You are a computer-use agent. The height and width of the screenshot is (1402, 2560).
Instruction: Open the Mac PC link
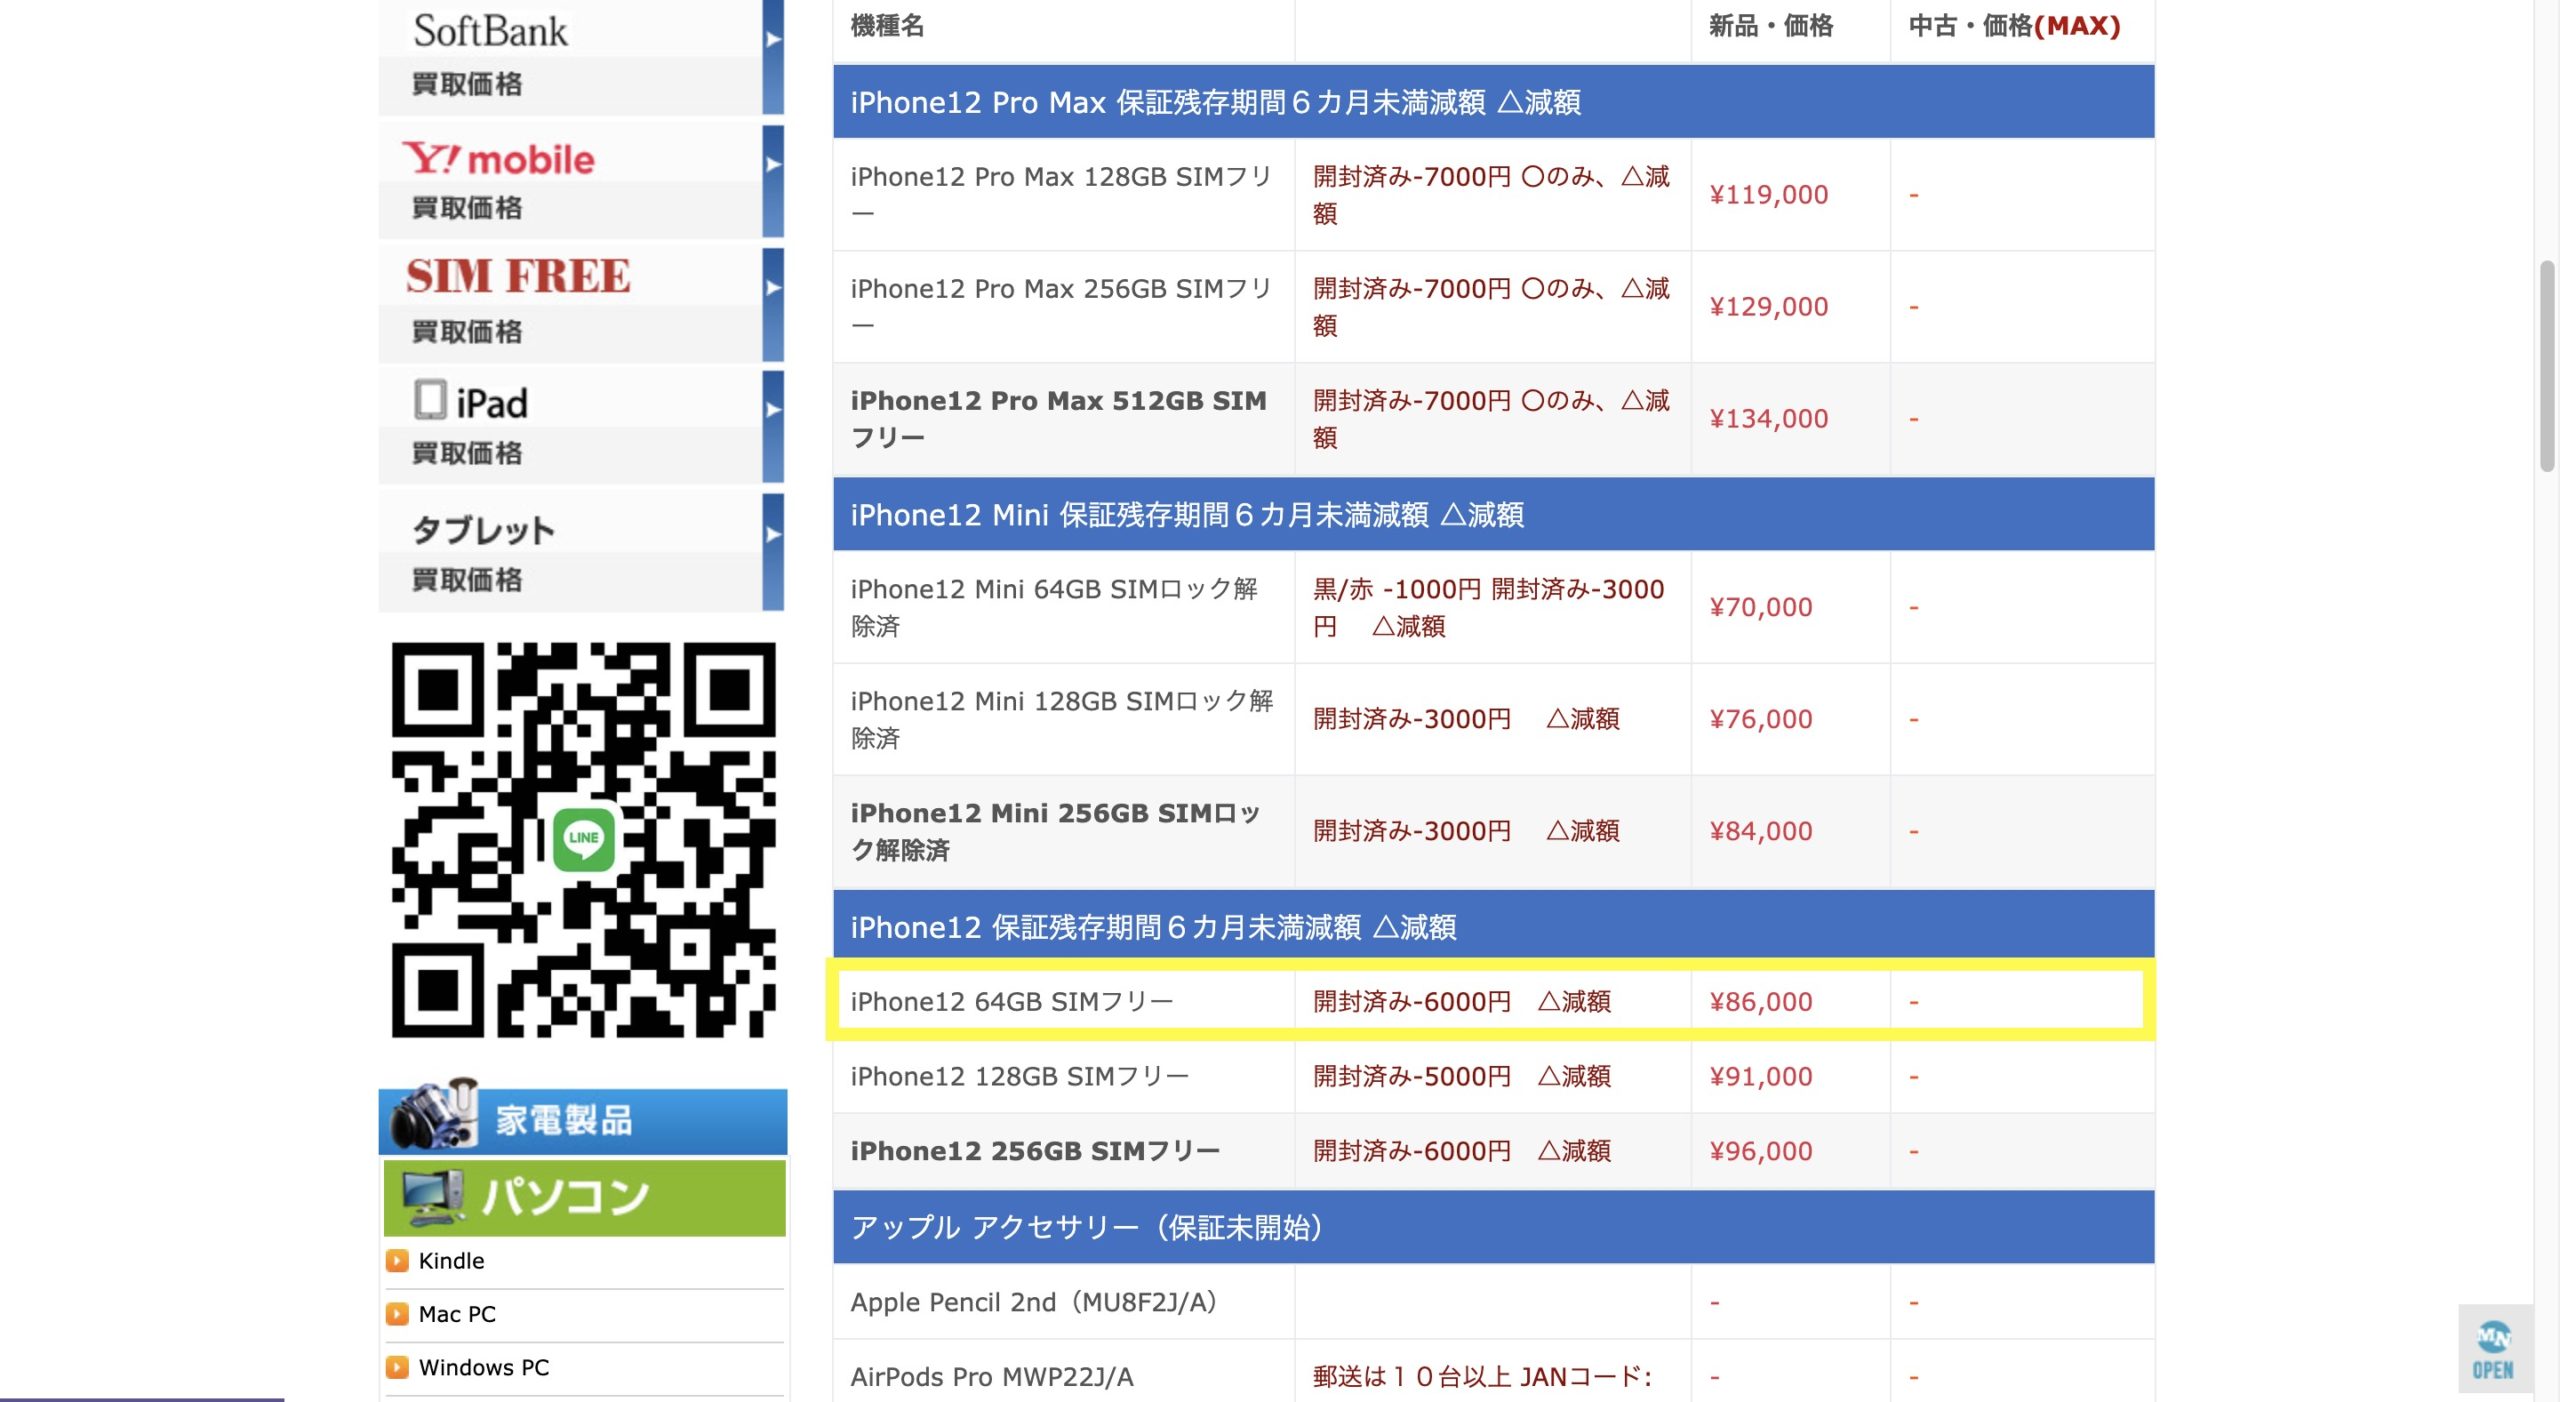pyautogui.click(x=457, y=1314)
